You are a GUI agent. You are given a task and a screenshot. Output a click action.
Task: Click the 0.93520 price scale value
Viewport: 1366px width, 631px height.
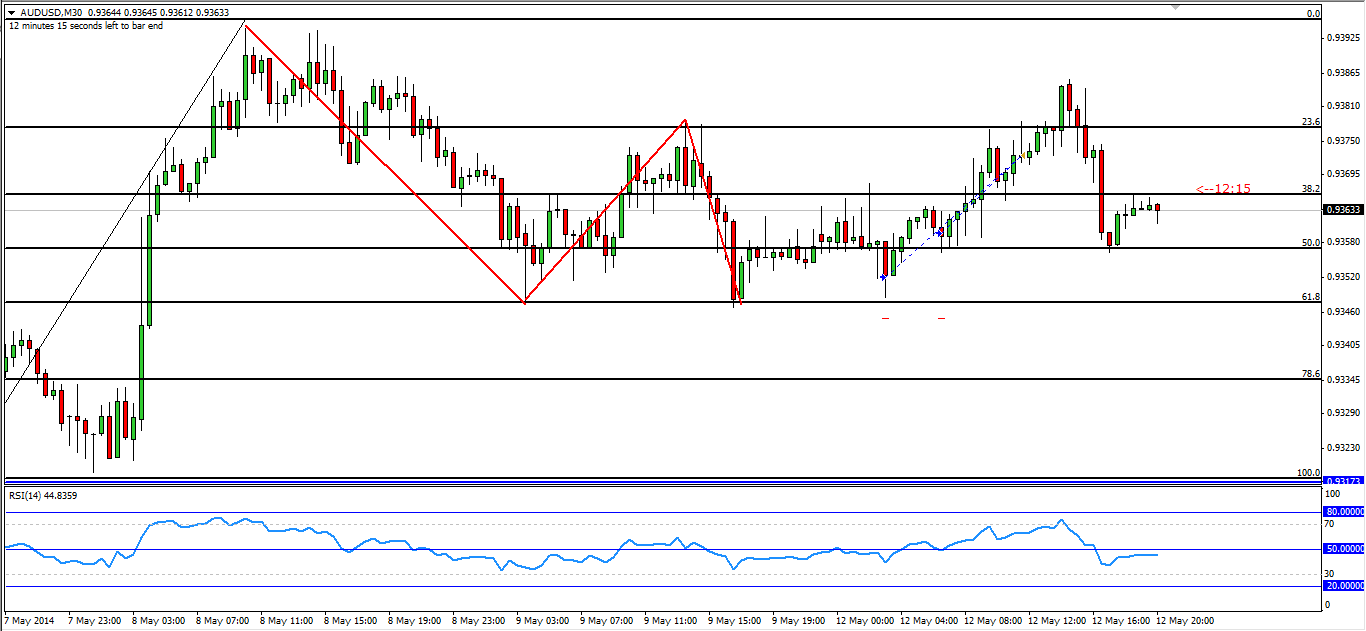tap(1343, 276)
